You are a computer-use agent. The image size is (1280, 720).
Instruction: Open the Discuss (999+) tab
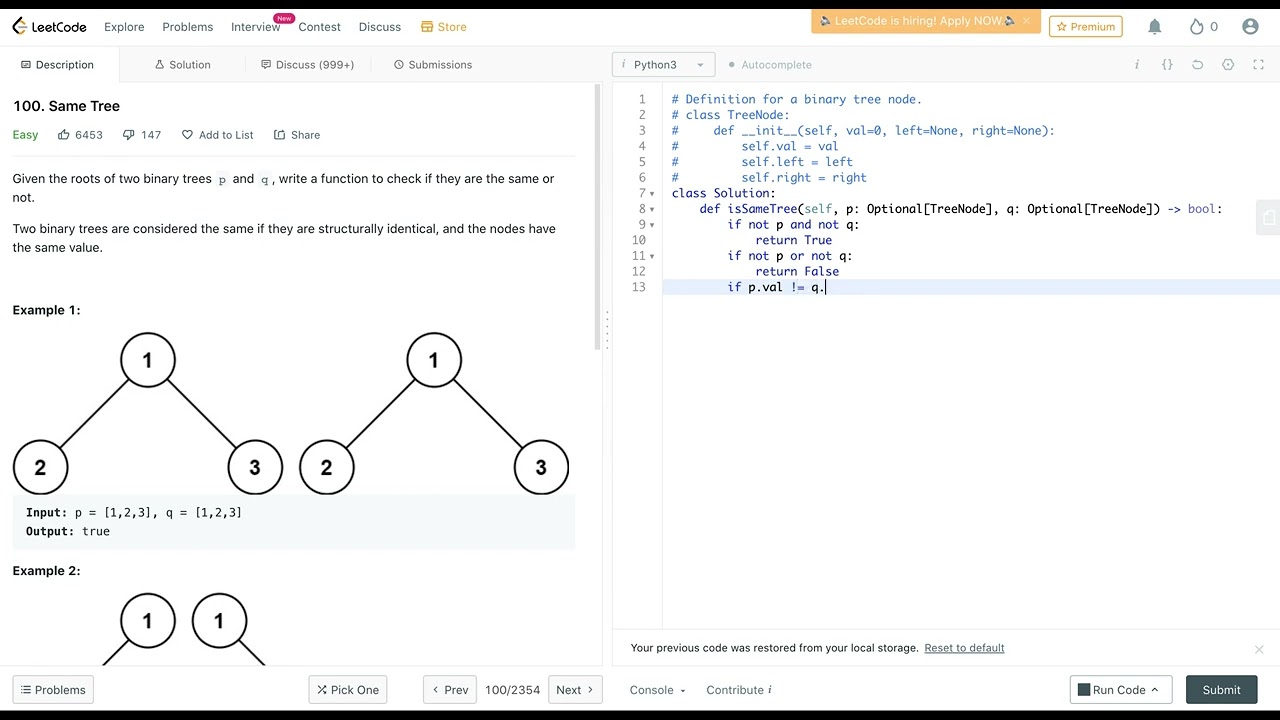click(x=307, y=65)
